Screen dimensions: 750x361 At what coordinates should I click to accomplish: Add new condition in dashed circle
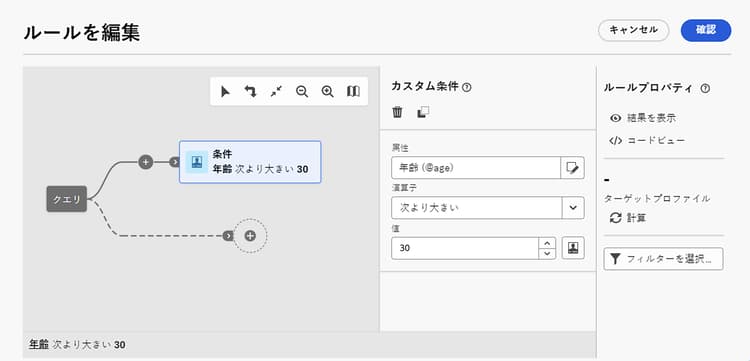pos(250,235)
